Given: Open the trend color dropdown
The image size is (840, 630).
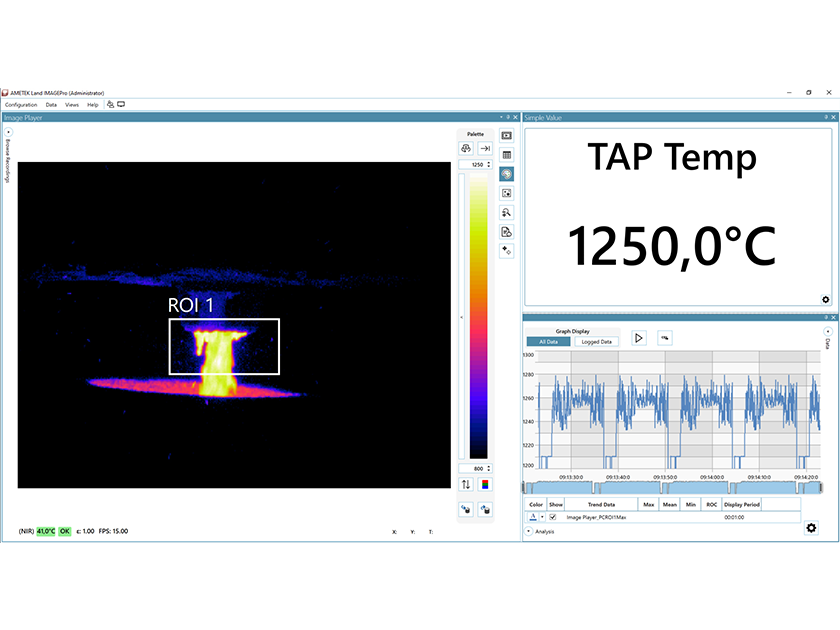Looking at the screenshot, I should (x=542, y=516).
